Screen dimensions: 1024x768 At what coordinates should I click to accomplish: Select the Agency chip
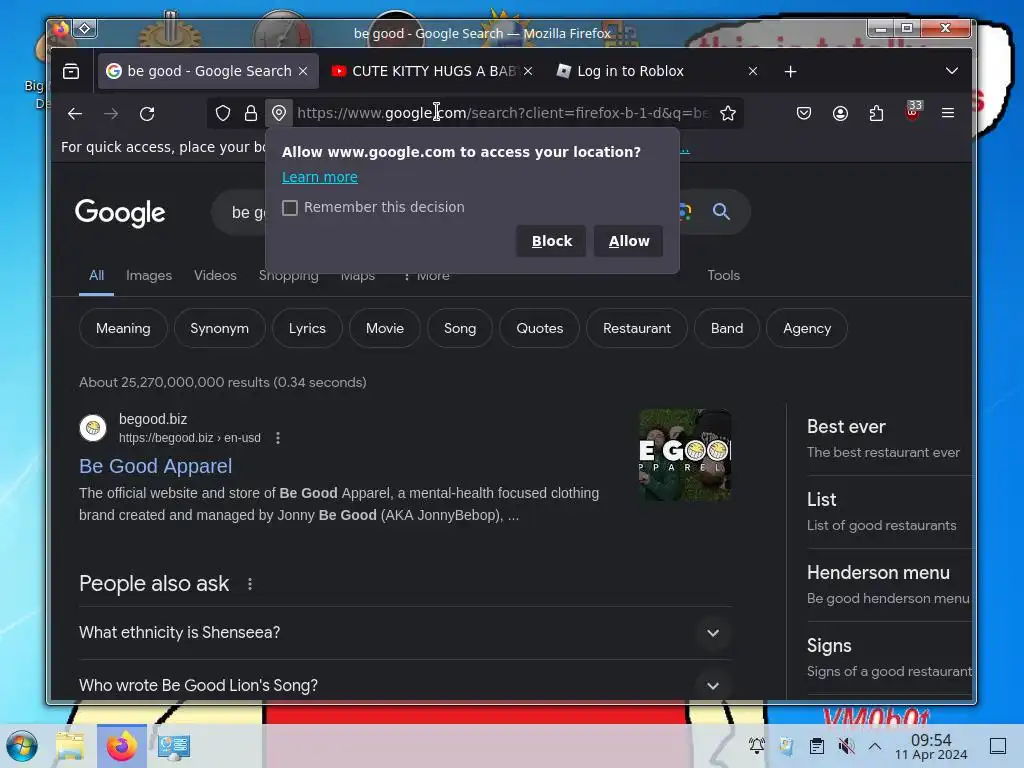[807, 328]
